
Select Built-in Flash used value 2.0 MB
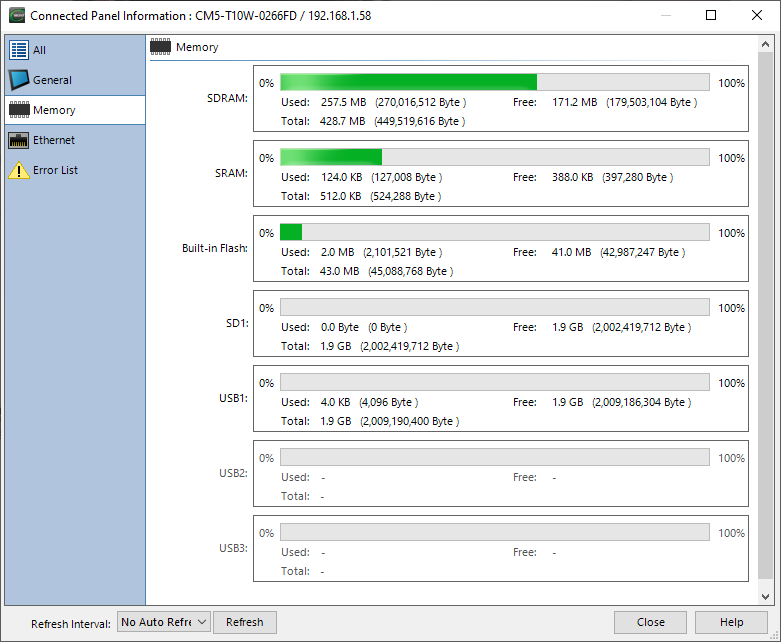[x=337, y=252]
